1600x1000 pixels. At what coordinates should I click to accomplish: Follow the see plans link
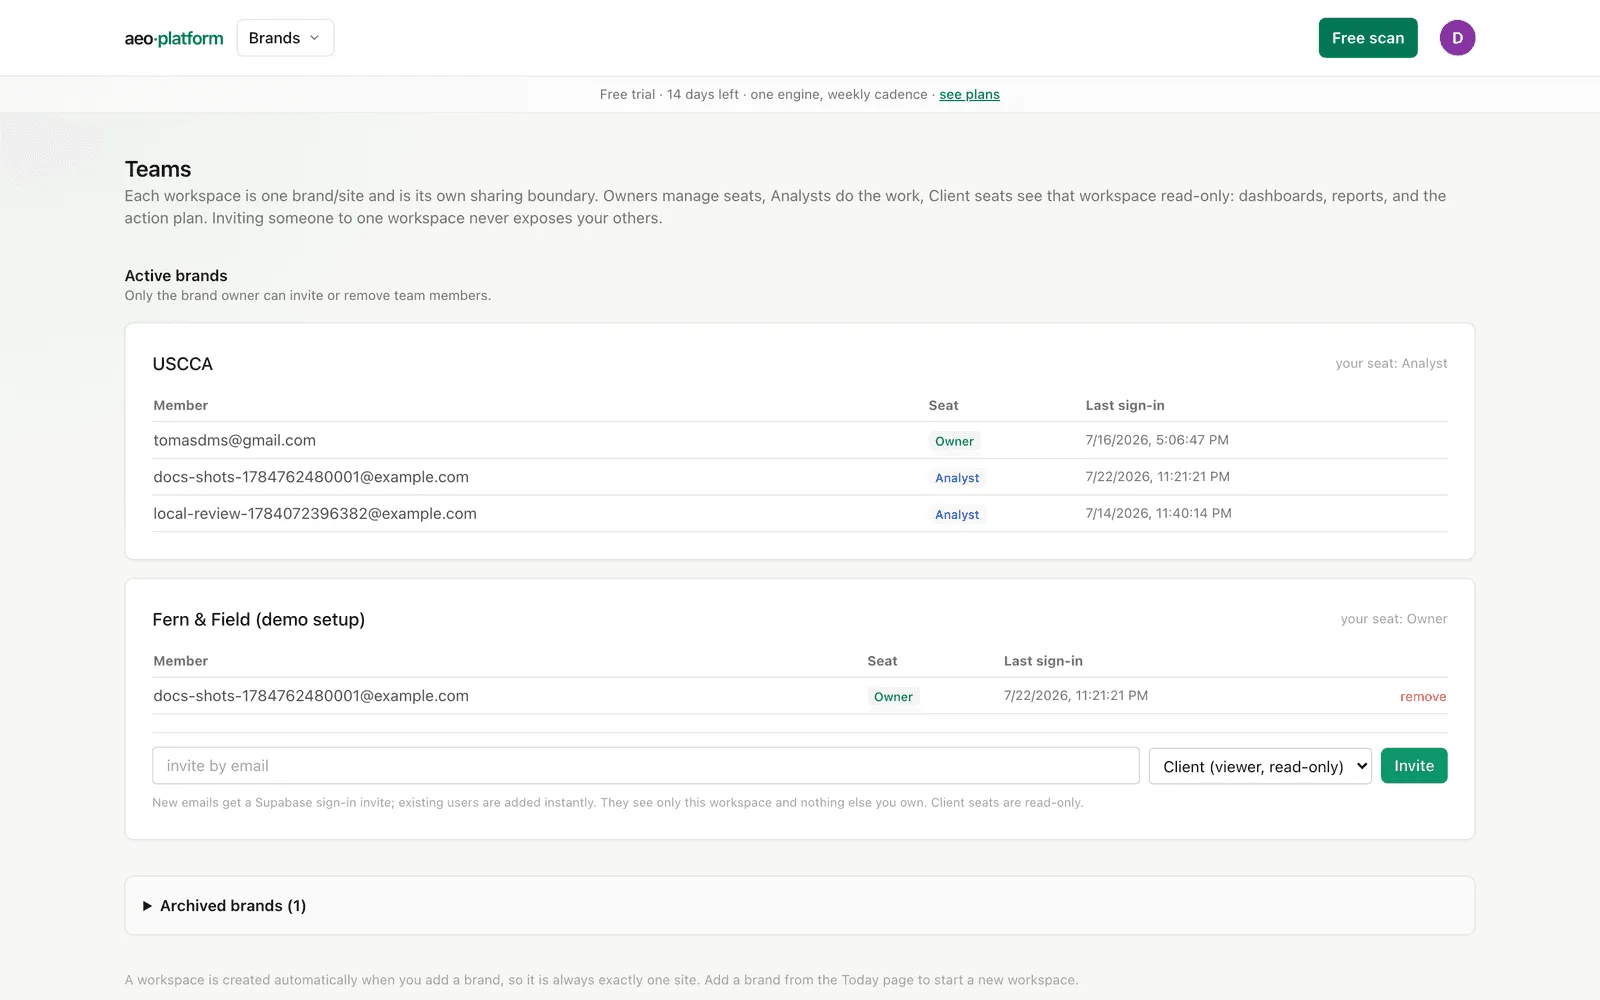click(969, 94)
